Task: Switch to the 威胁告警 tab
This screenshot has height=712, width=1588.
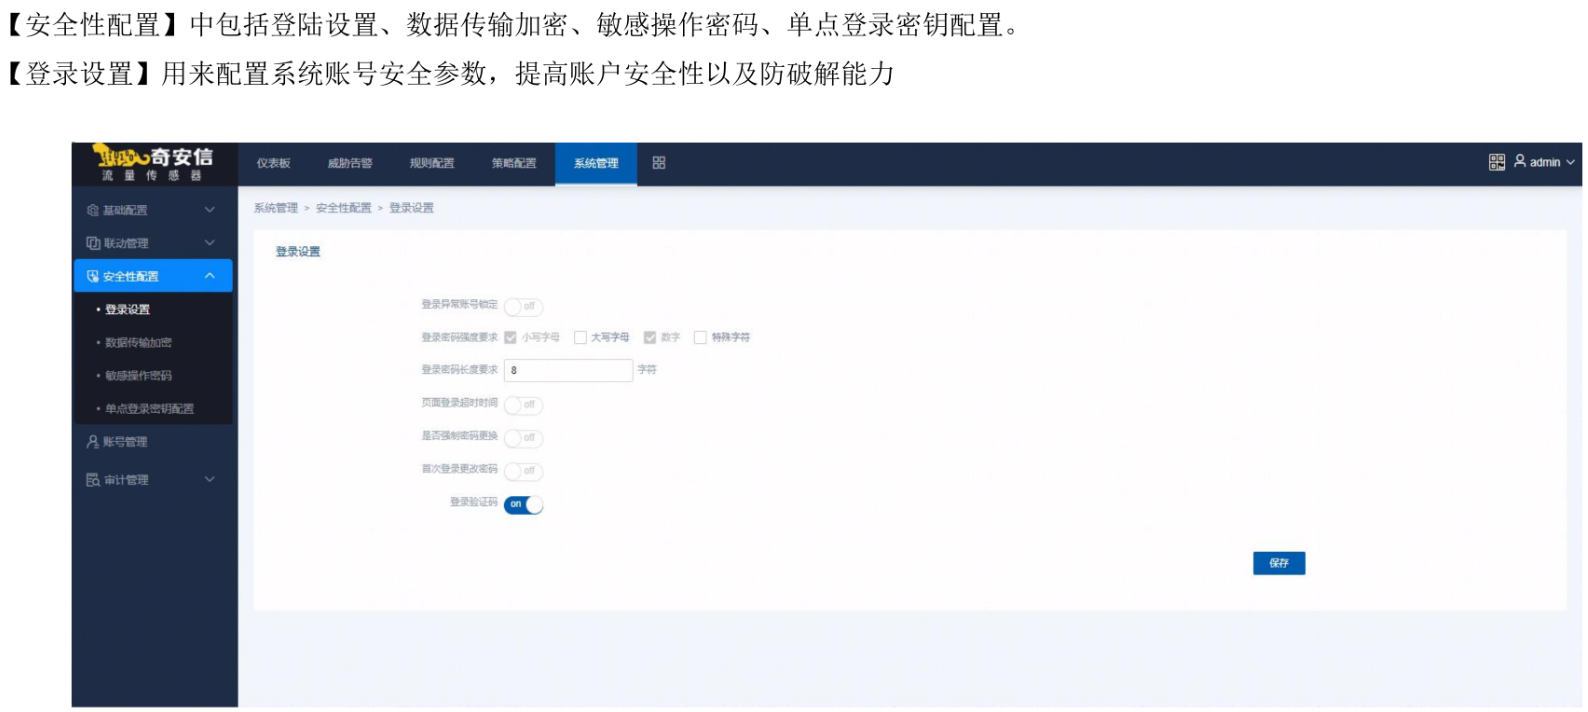Action: coord(350,163)
